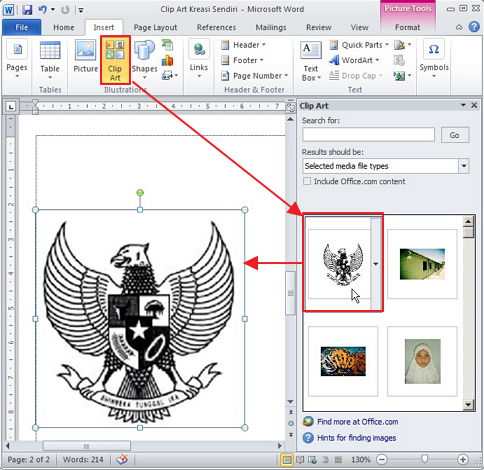Viewport: 484px width, 470px height.
Task: Open the Quick Parts menu
Action: [x=359, y=45]
